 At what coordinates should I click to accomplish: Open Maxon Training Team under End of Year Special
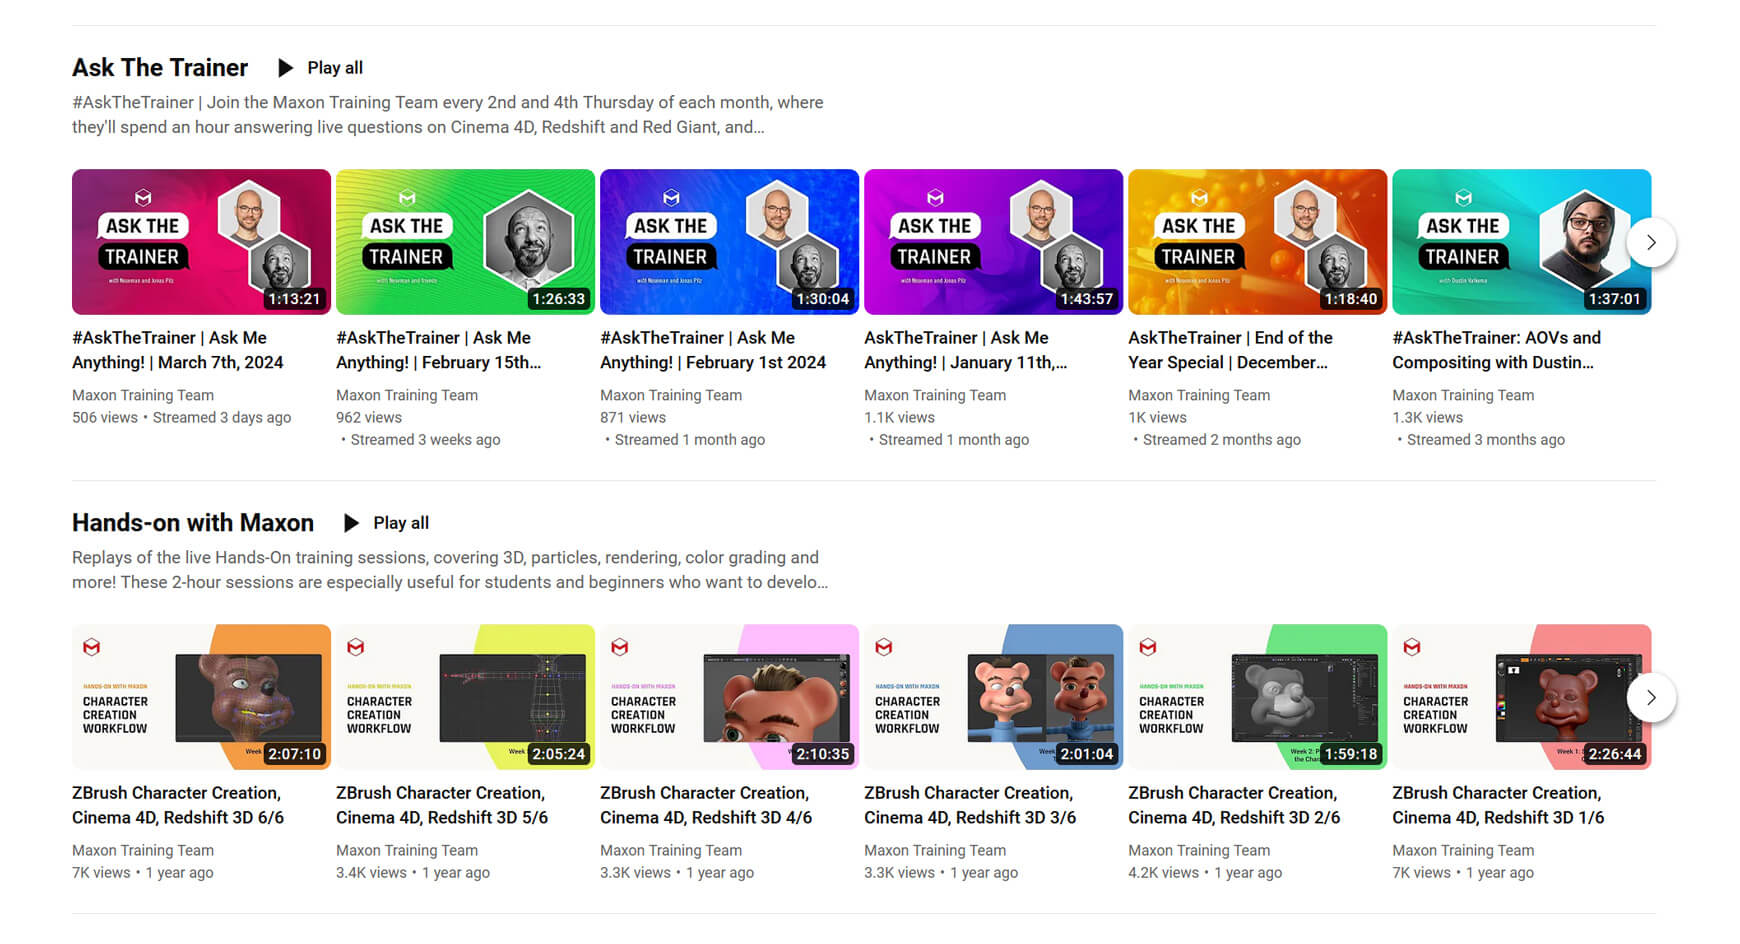(x=1199, y=395)
